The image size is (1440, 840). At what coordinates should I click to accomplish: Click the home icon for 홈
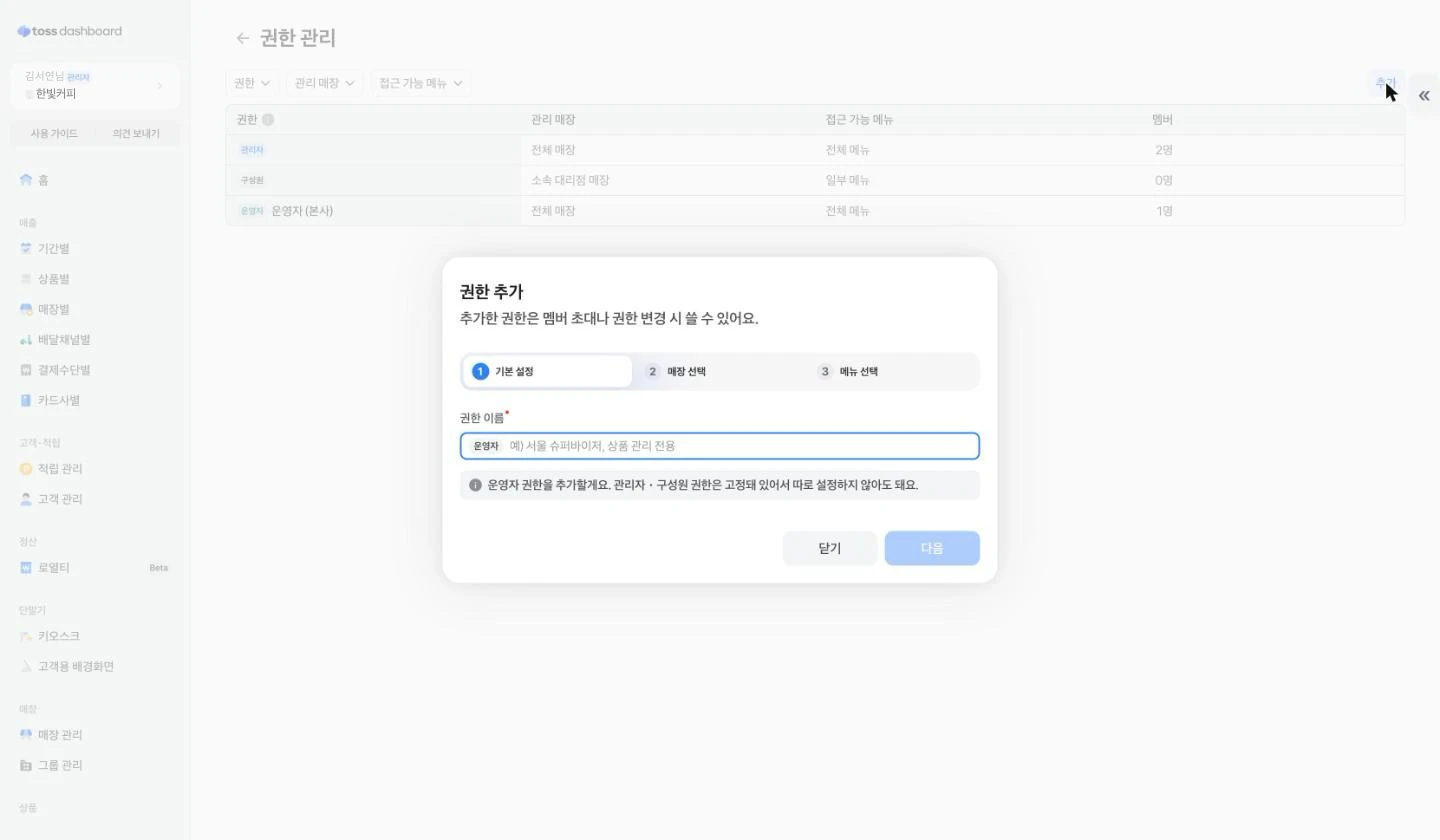26,180
